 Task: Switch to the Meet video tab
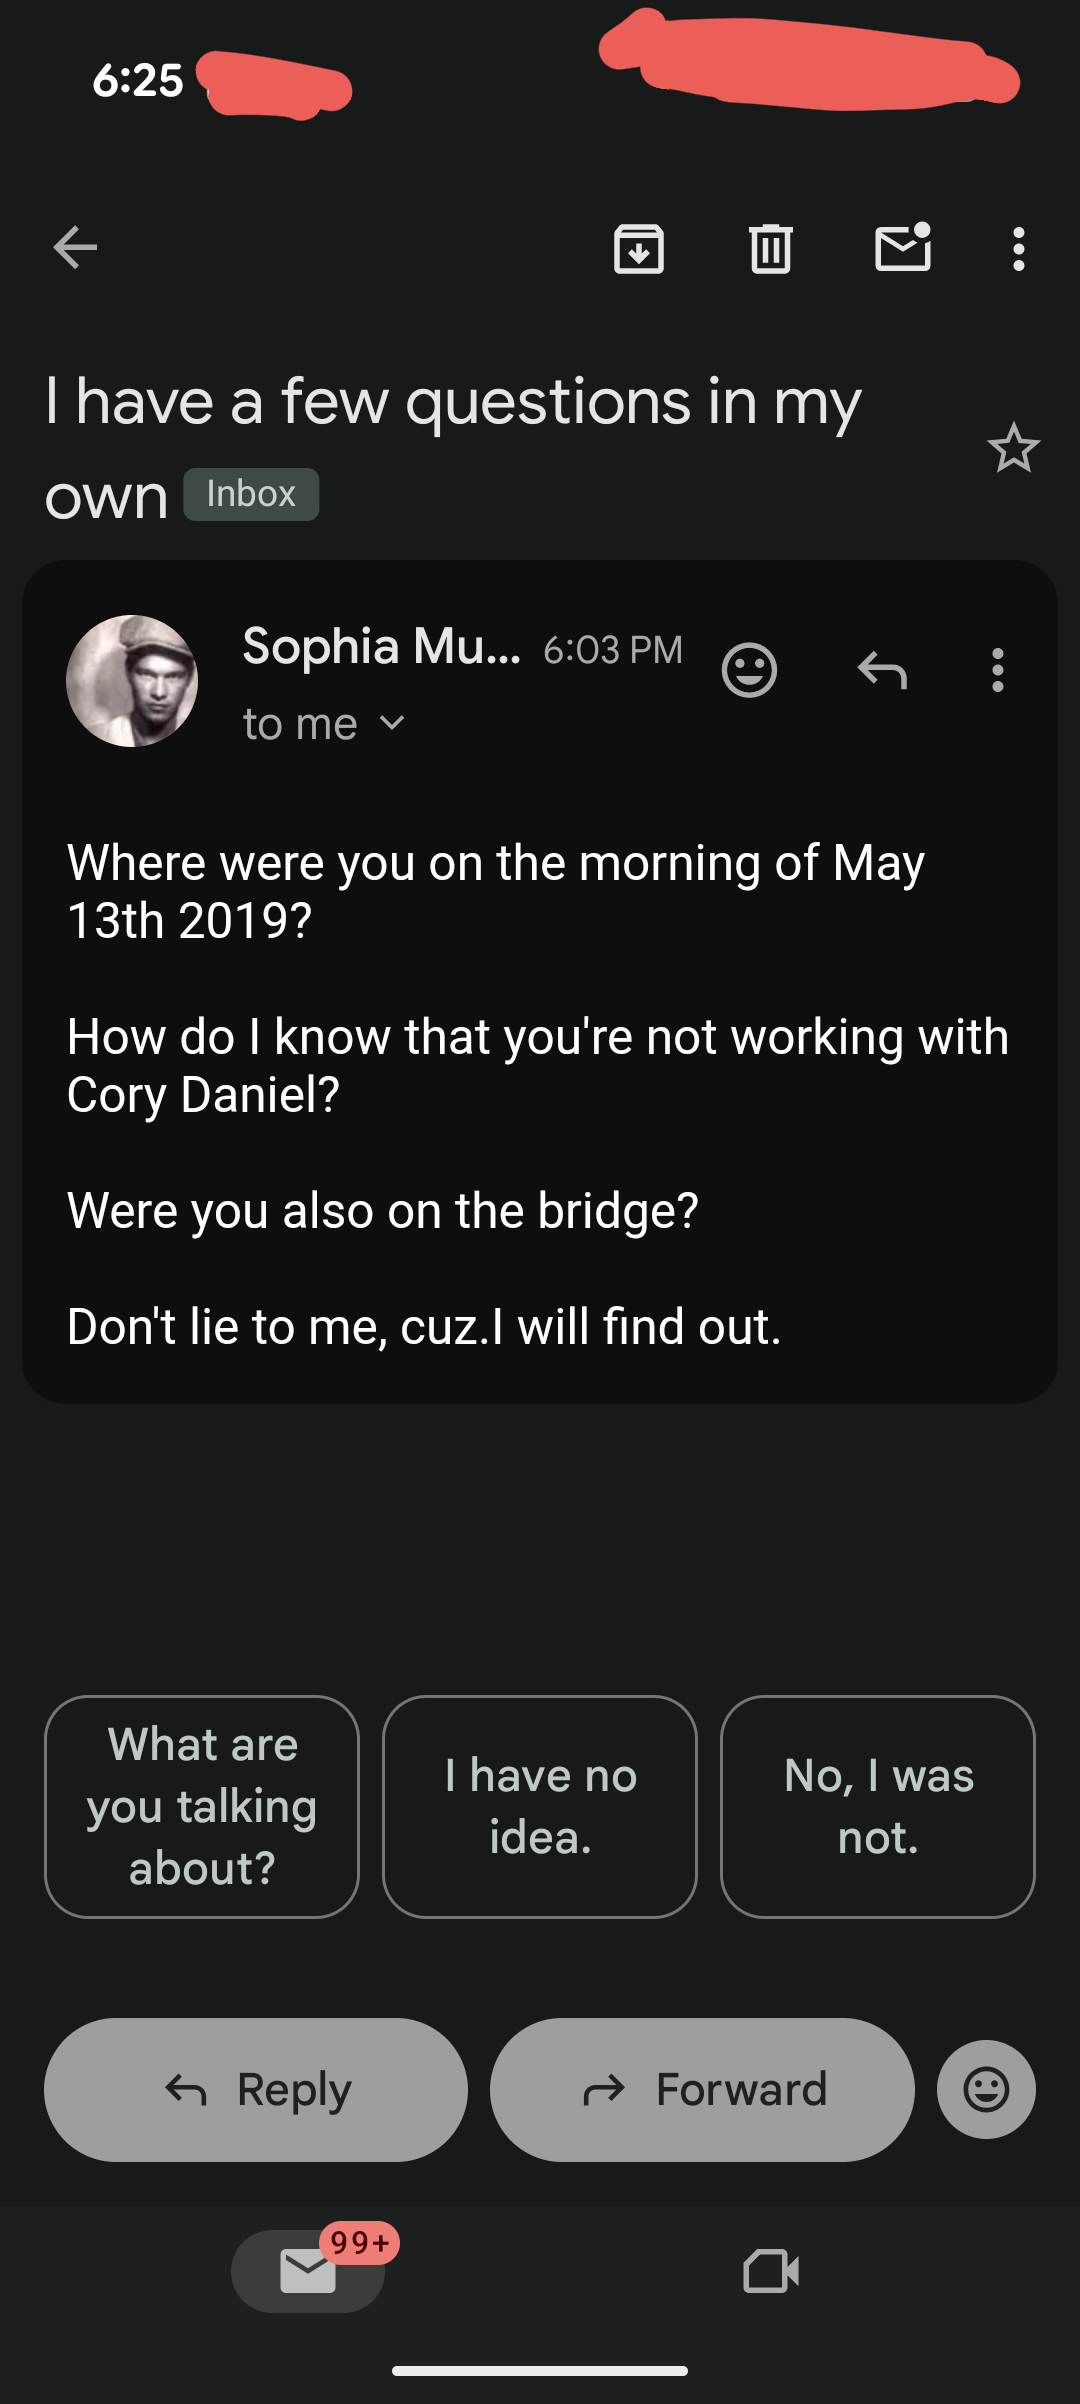771,2271
